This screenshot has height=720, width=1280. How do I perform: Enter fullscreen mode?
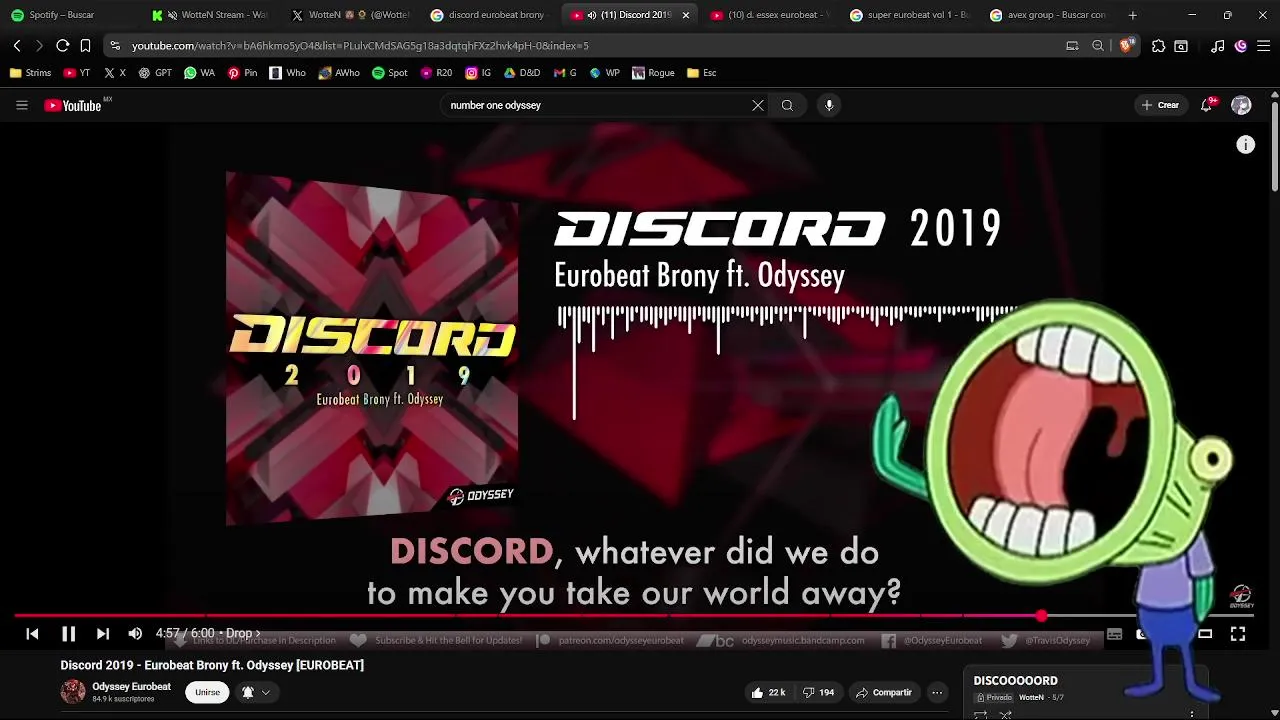pyautogui.click(x=1238, y=633)
